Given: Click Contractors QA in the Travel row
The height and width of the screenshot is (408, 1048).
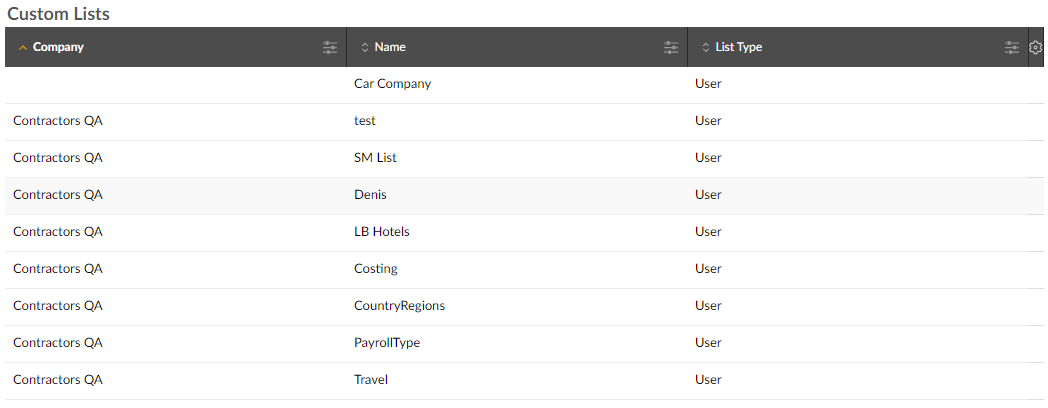Looking at the screenshot, I should tap(58, 380).
